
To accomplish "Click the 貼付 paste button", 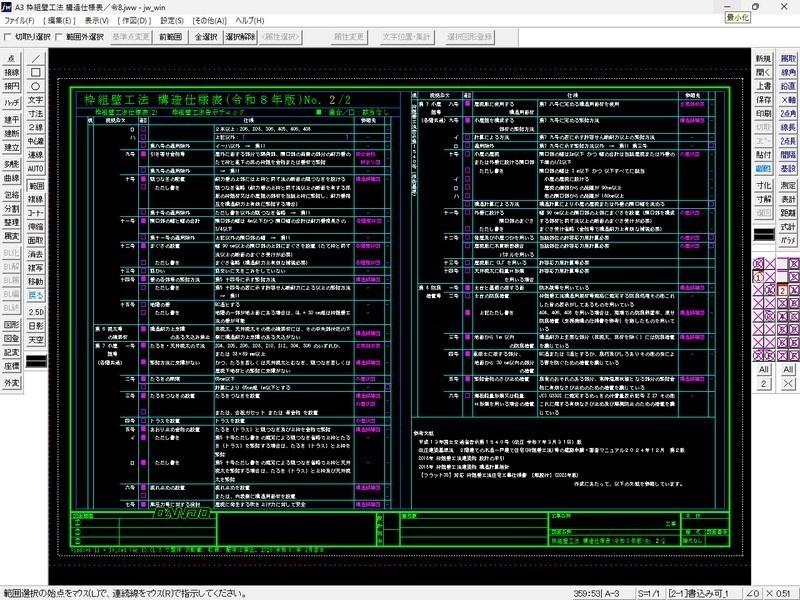I will [x=764, y=155].
